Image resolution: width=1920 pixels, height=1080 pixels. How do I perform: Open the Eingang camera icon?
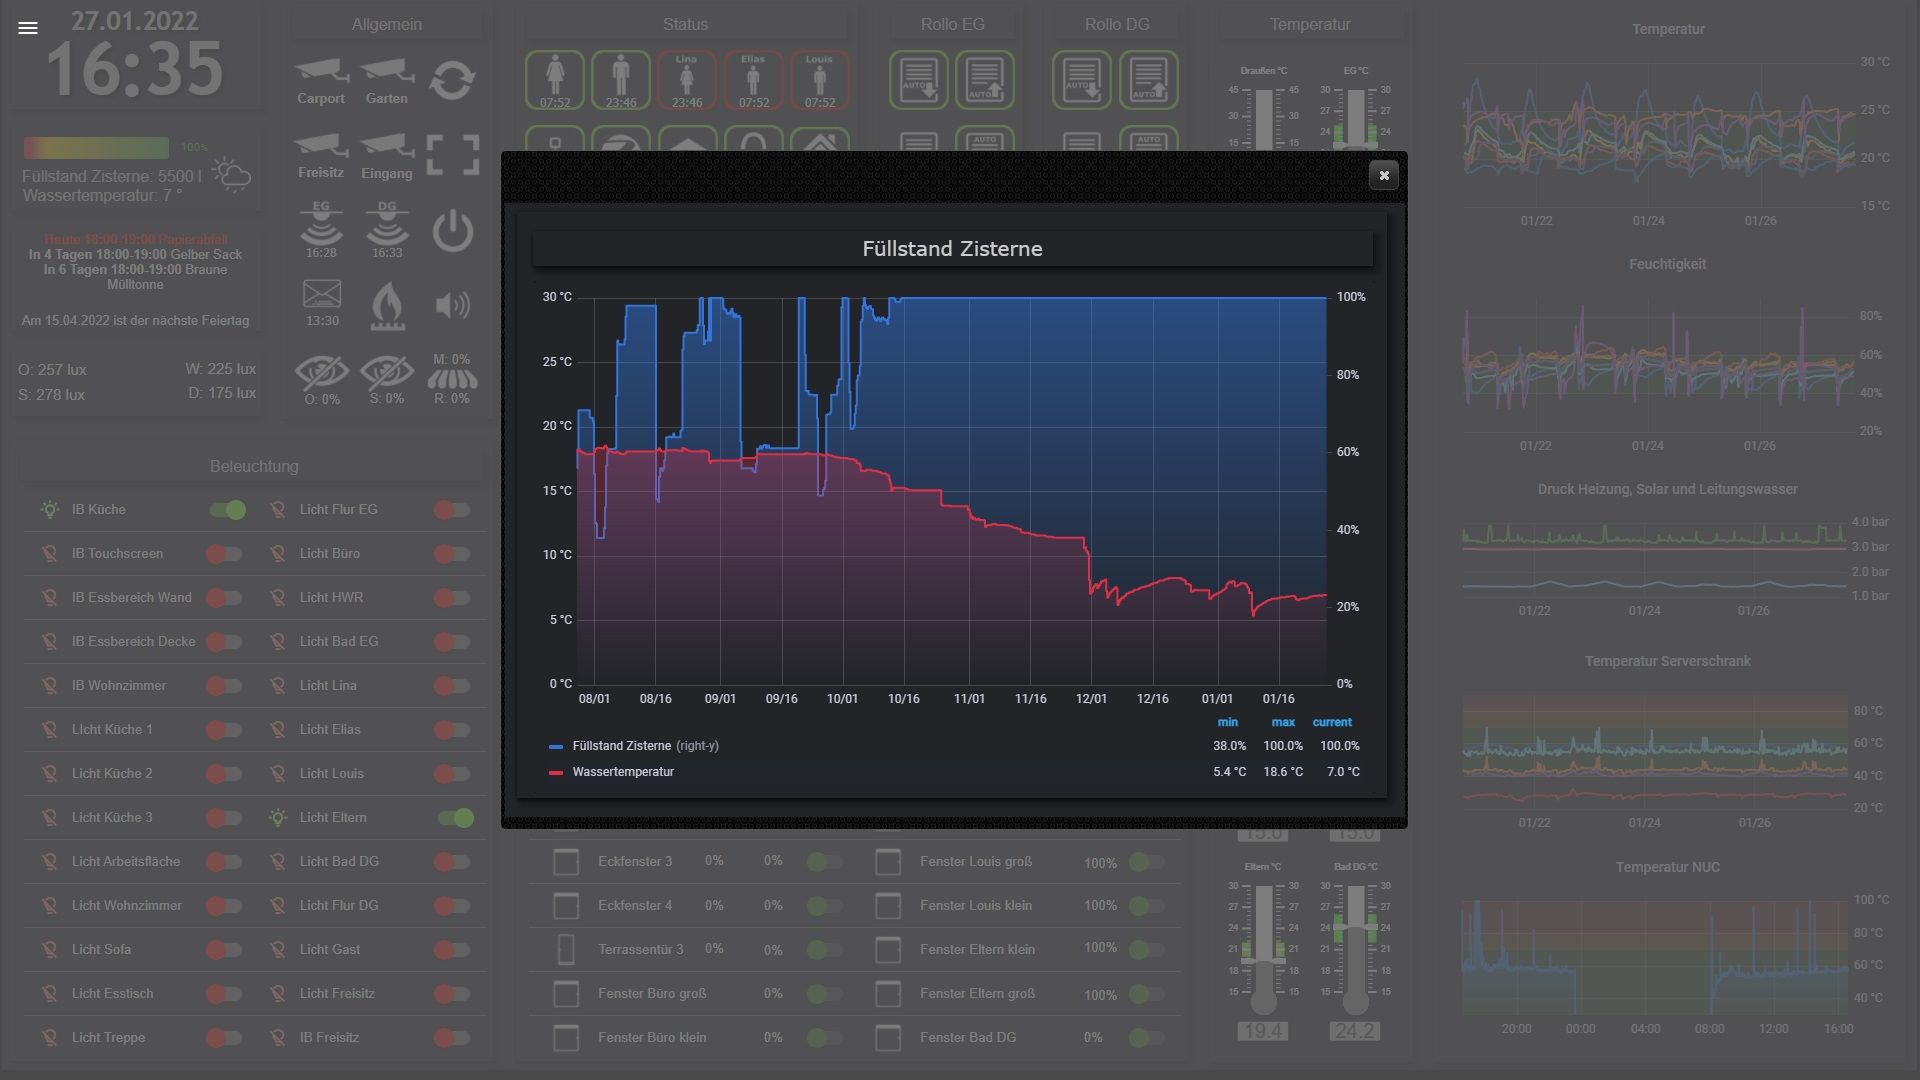tap(387, 146)
